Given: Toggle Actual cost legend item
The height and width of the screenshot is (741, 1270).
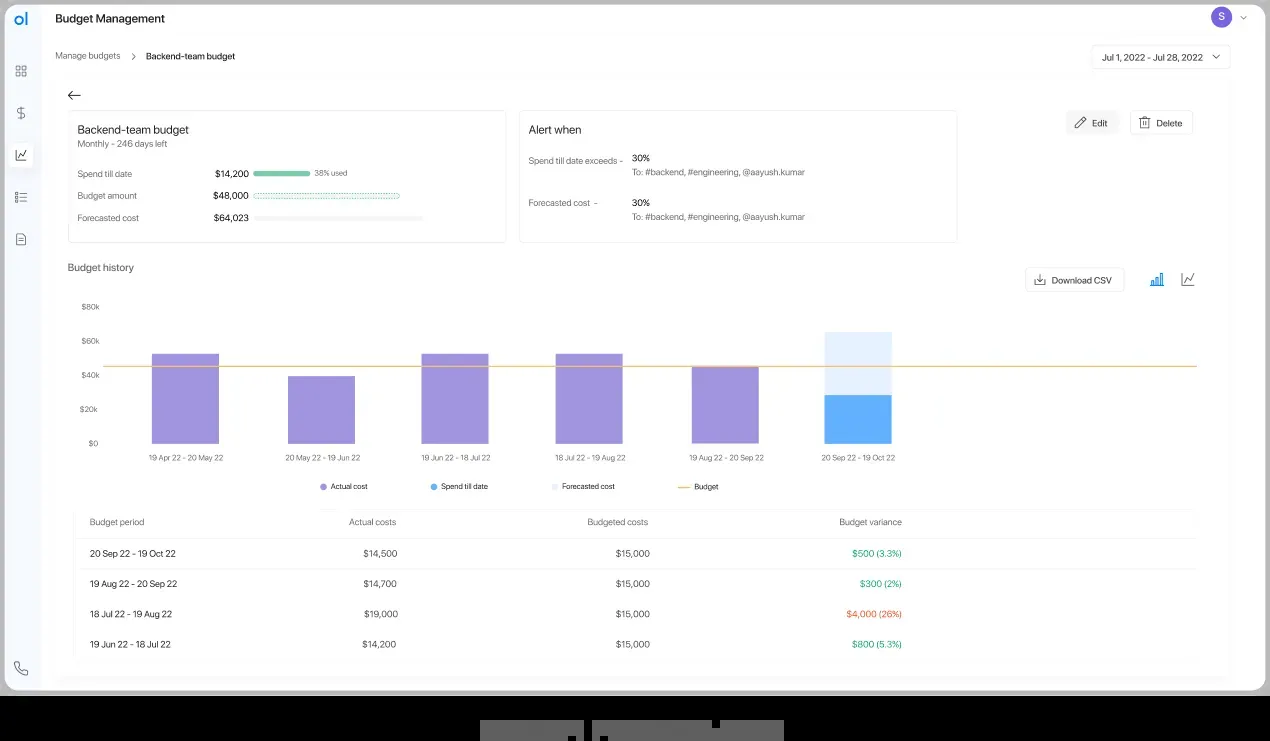Looking at the screenshot, I should [344, 487].
